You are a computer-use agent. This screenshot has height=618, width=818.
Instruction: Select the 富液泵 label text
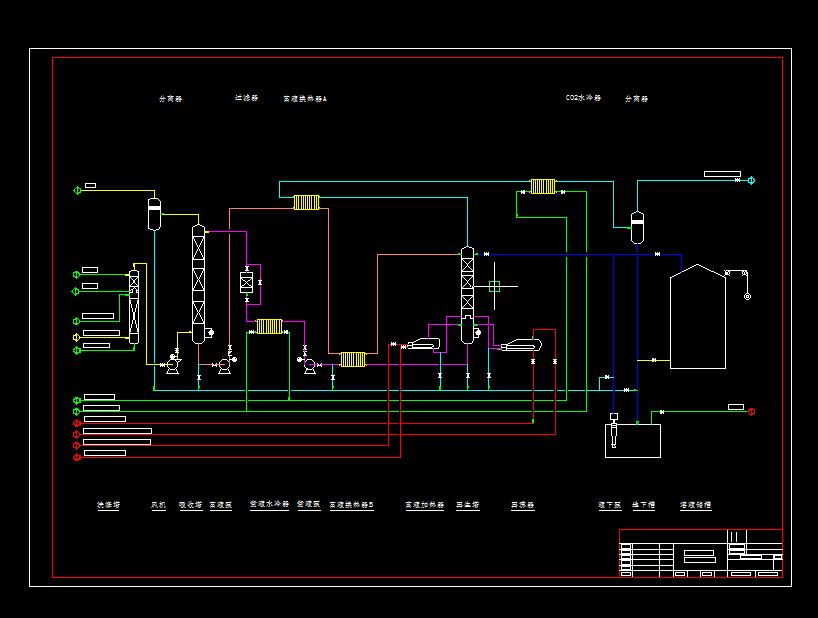click(x=221, y=505)
